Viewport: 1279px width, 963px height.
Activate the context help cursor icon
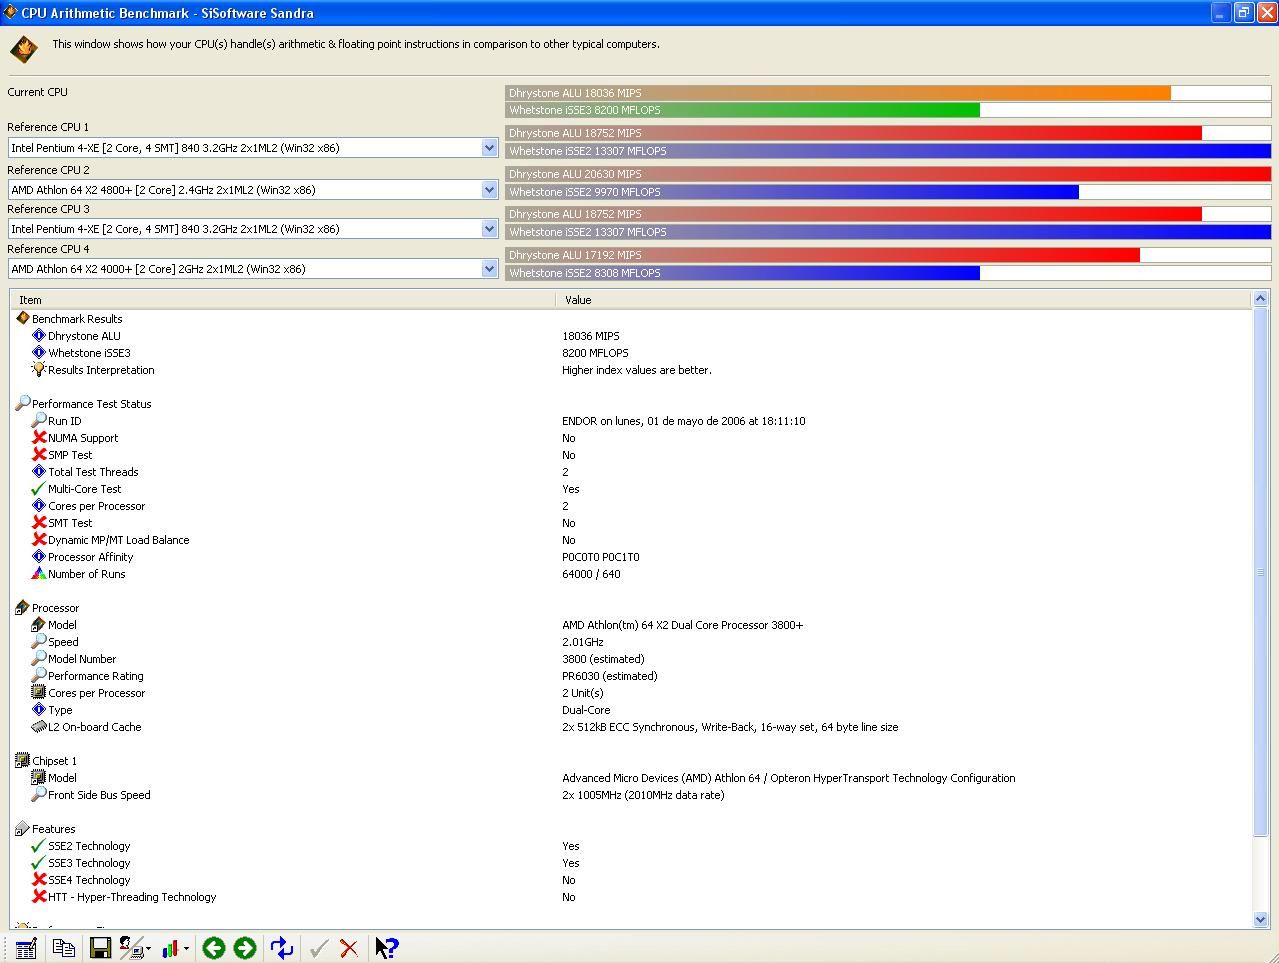coord(387,948)
